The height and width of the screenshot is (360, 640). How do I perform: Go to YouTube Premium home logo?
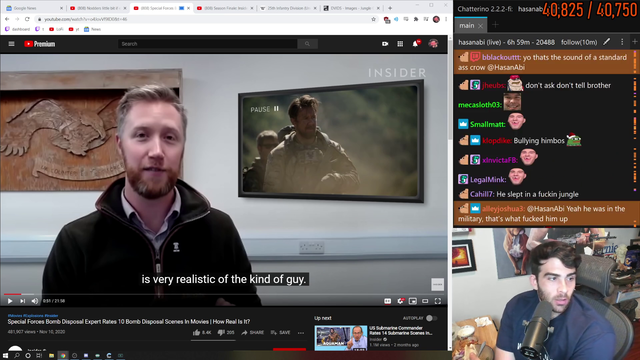point(40,44)
